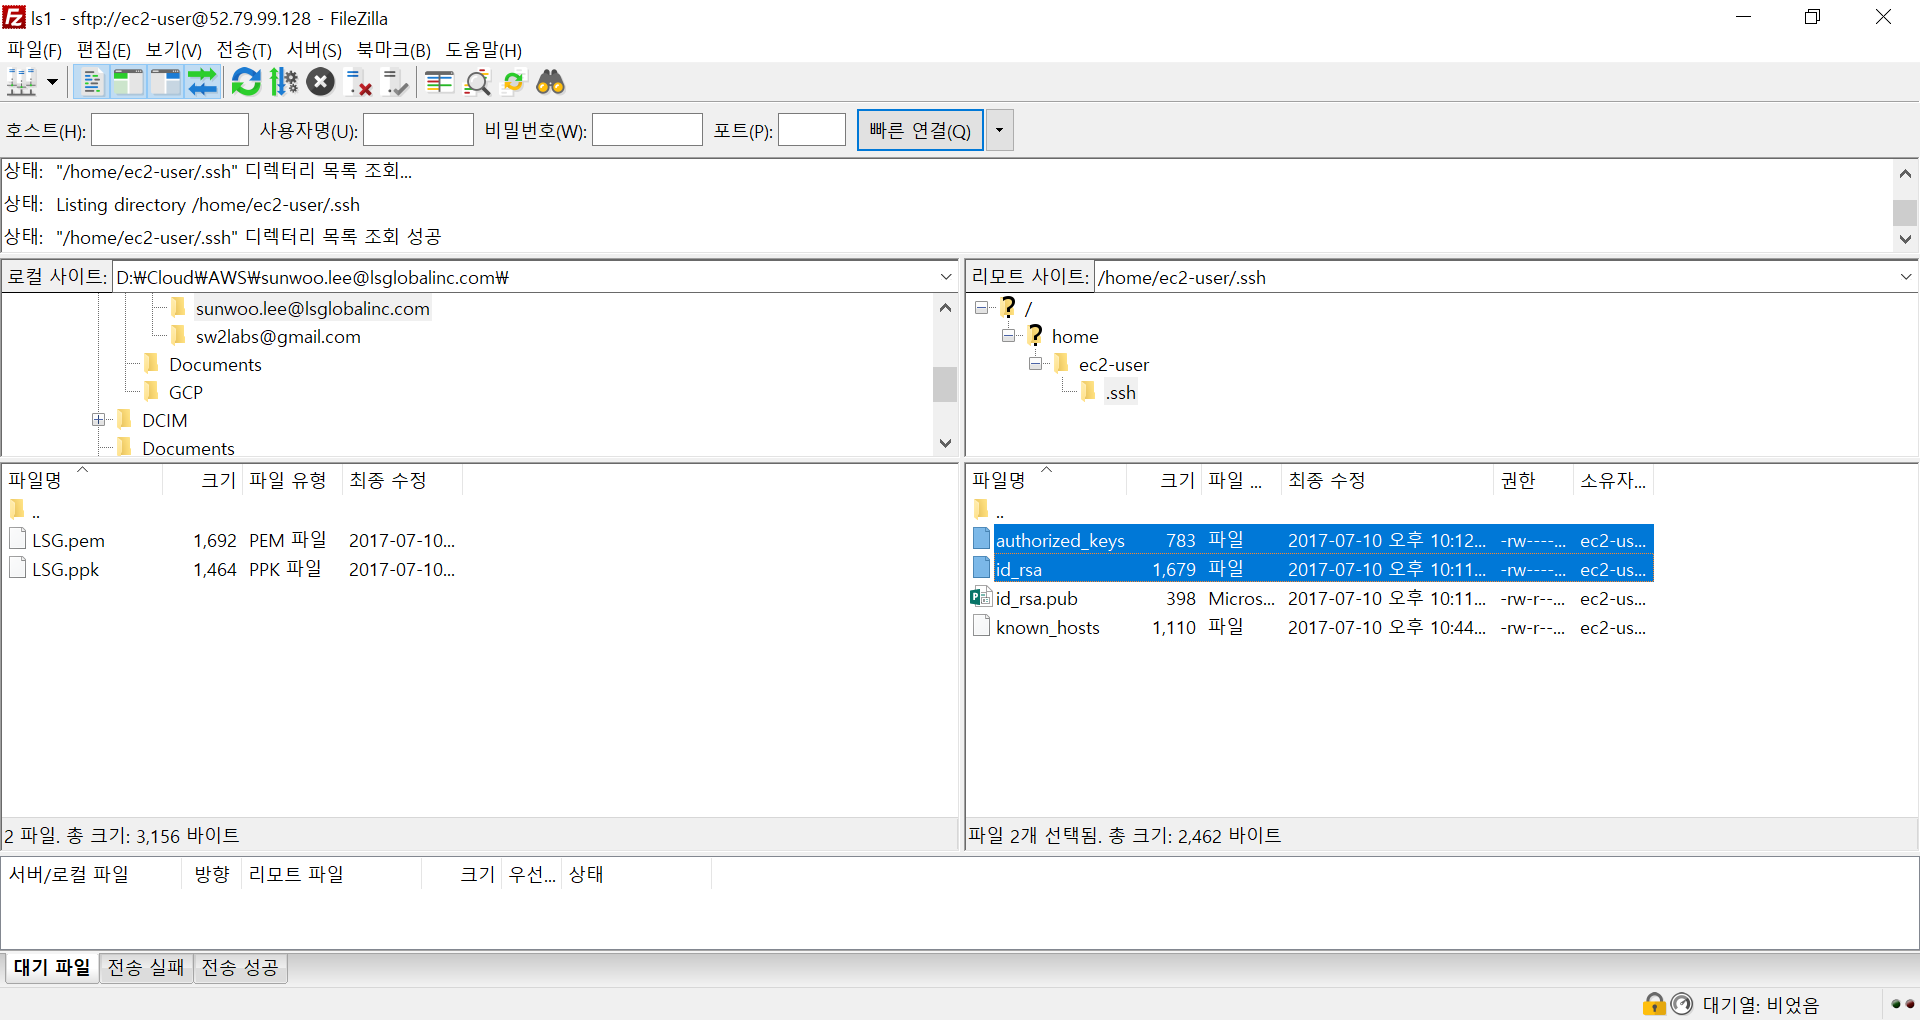1920x1020 pixels.
Task: Collapse the home remote node
Action: (1009, 336)
